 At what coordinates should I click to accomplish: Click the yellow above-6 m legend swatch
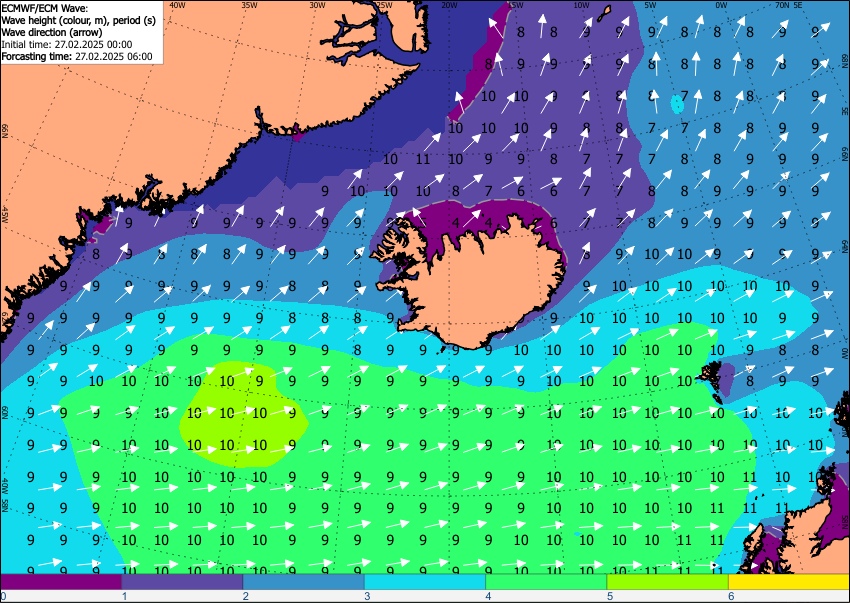[x=789, y=582]
